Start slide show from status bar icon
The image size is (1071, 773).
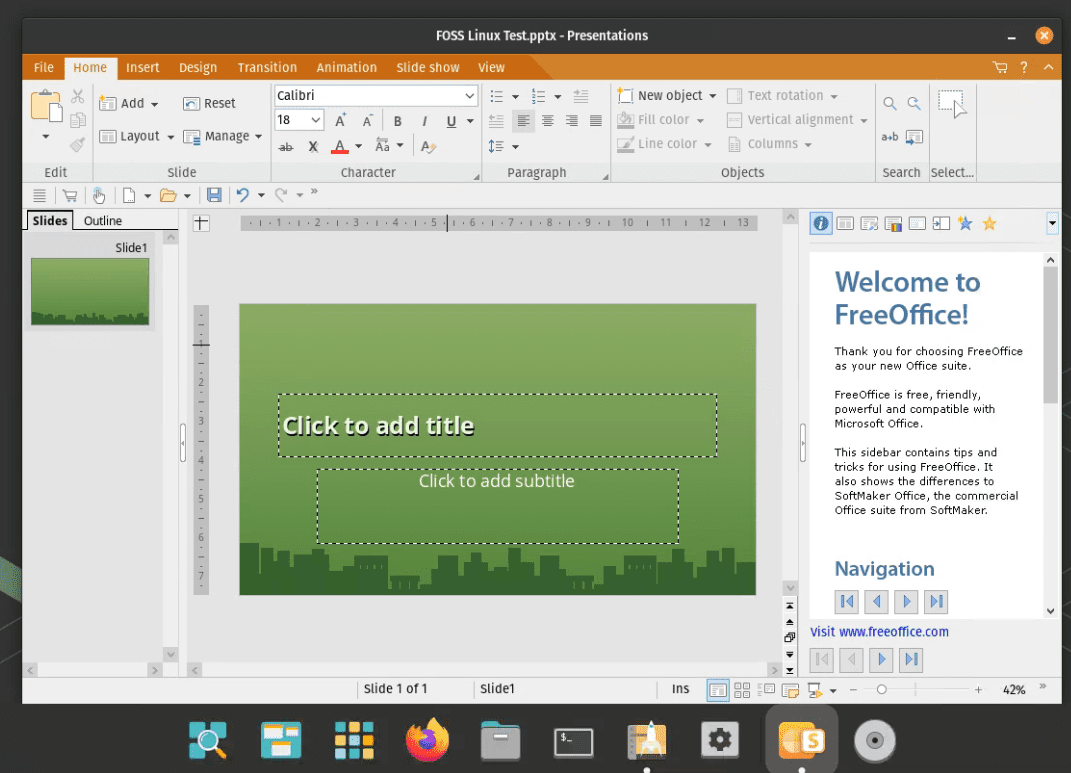[x=815, y=690]
